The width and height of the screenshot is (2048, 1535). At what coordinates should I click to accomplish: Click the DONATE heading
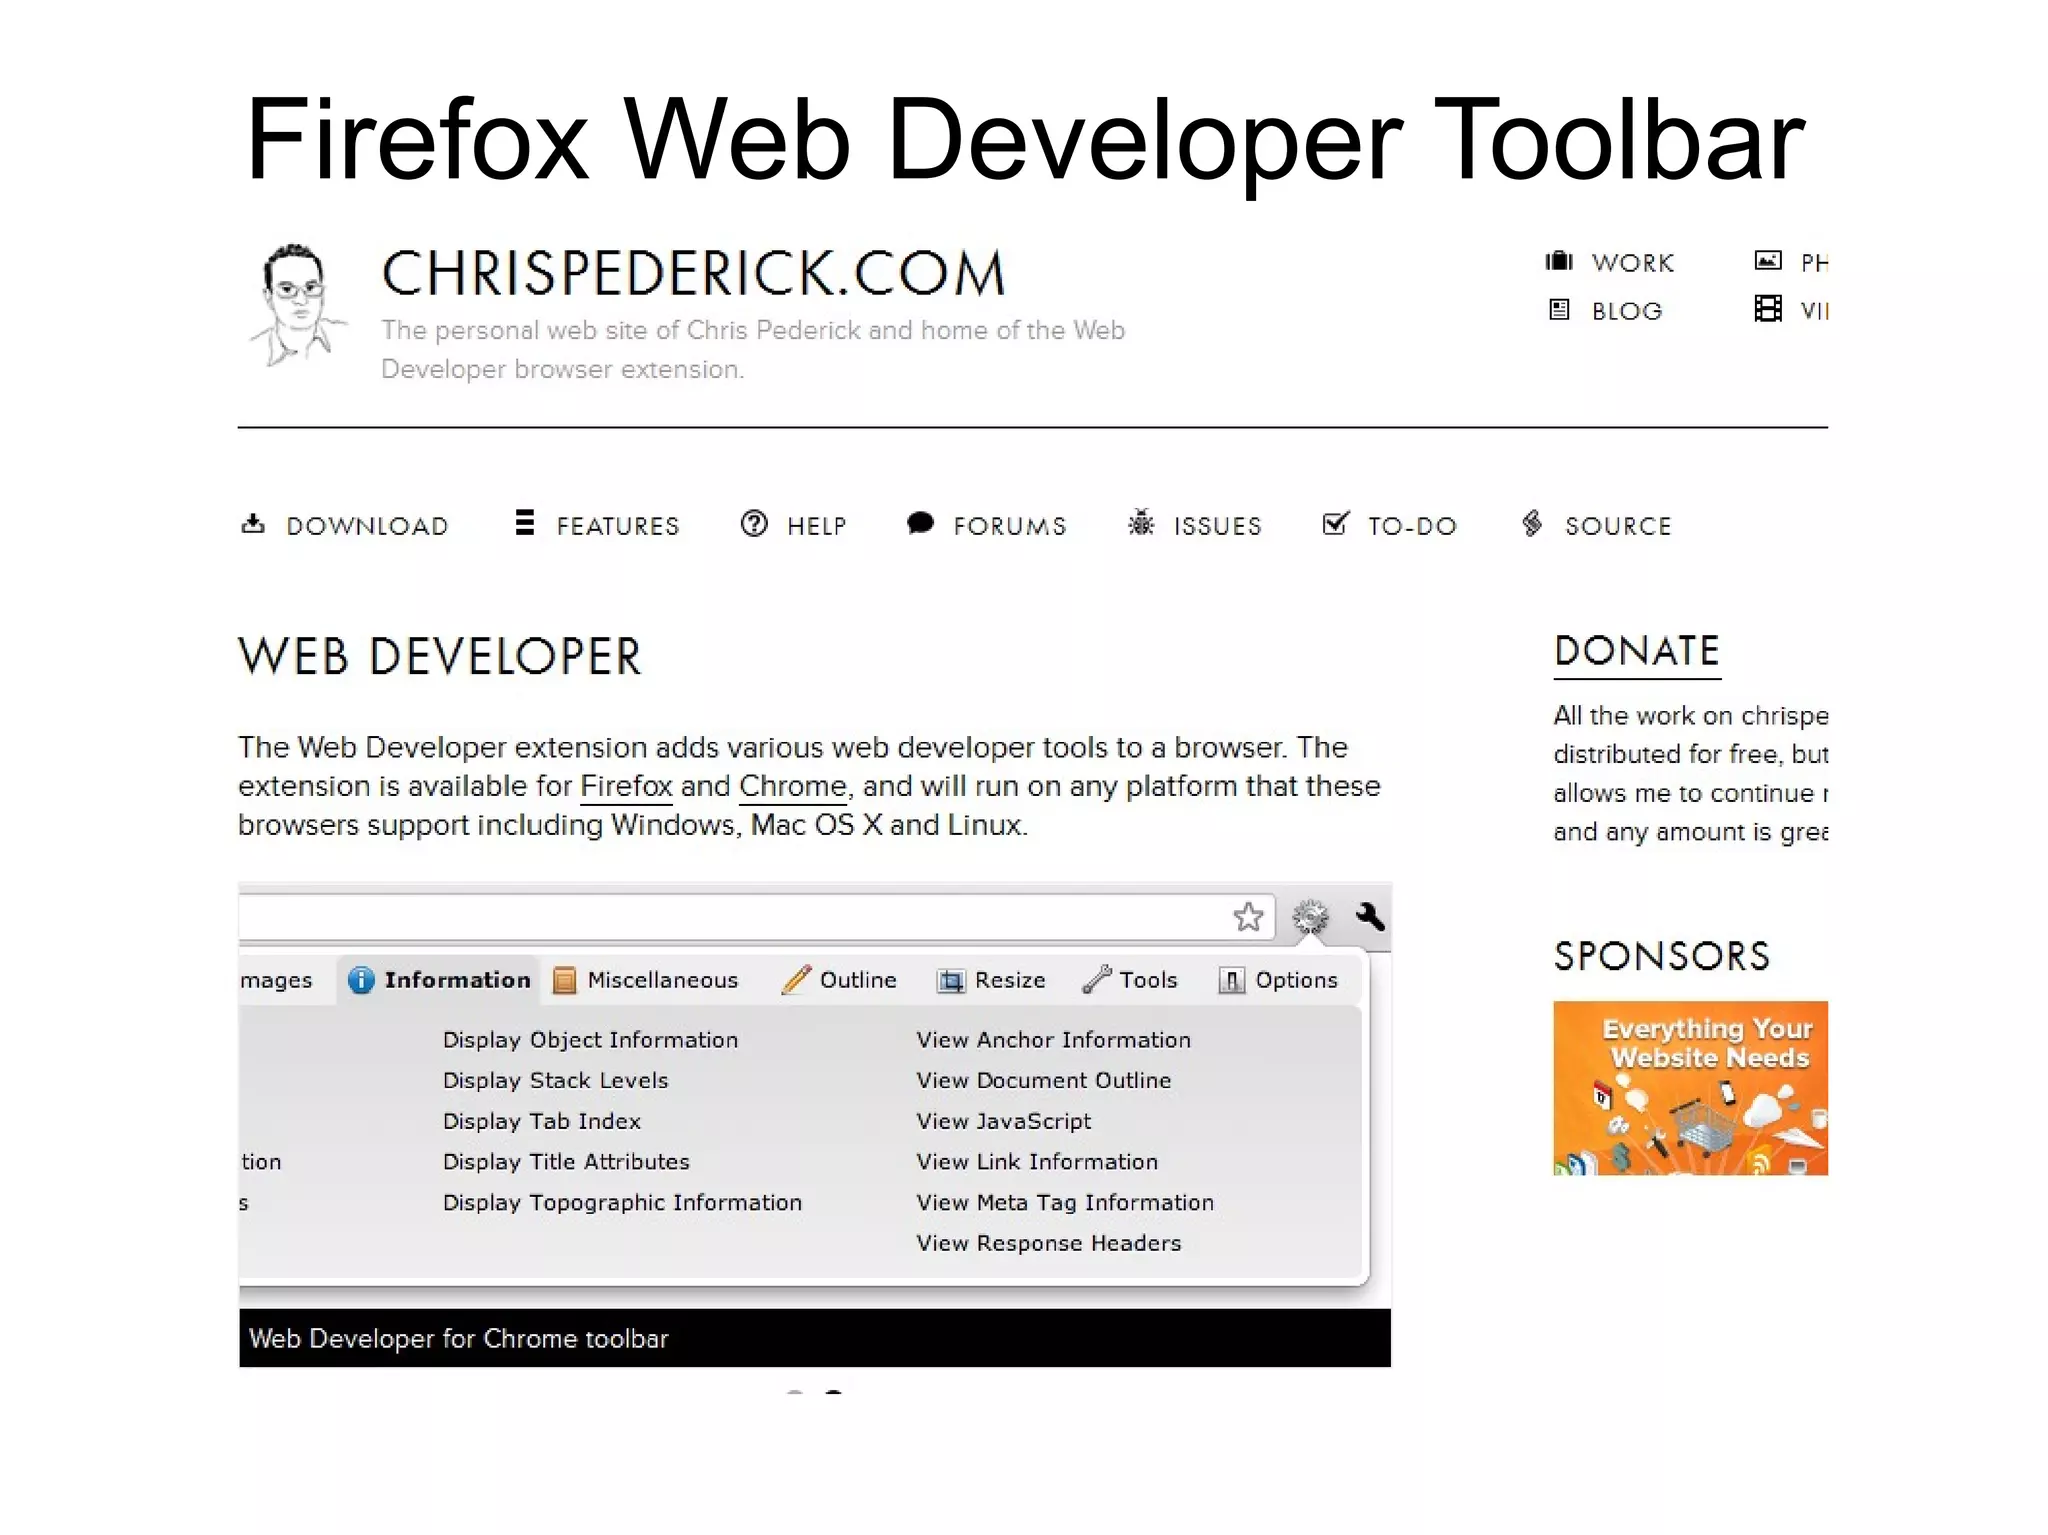click(1637, 651)
